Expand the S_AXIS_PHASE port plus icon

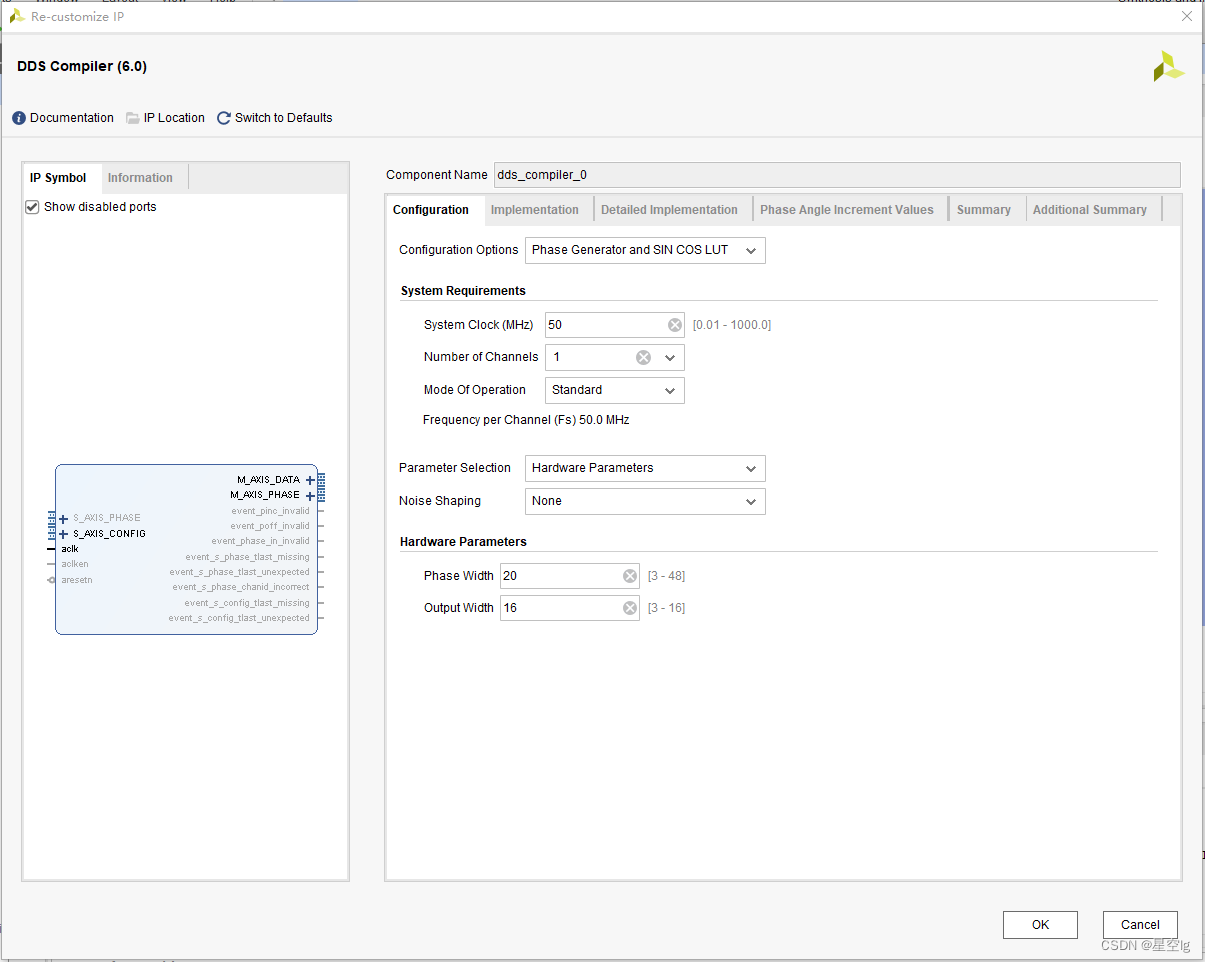[x=64, y=518]
